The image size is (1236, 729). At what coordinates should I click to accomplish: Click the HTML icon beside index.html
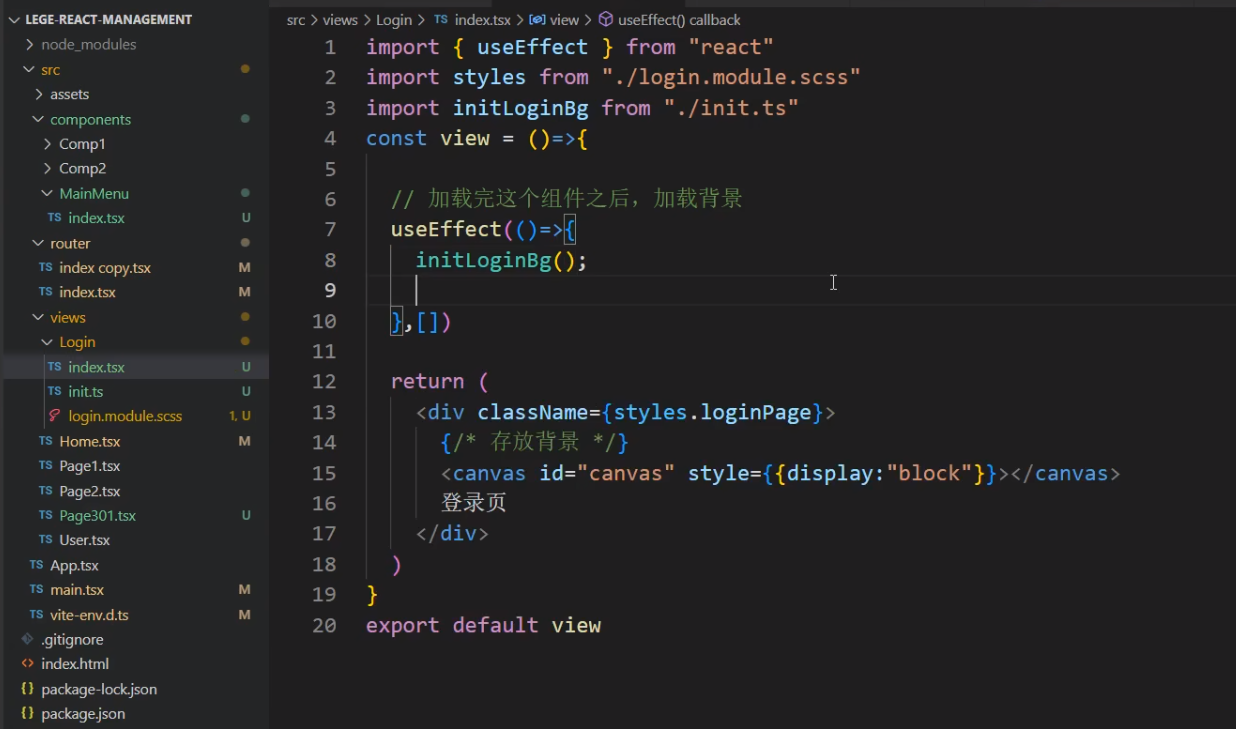pyautogui.click(x=27, y=664)
